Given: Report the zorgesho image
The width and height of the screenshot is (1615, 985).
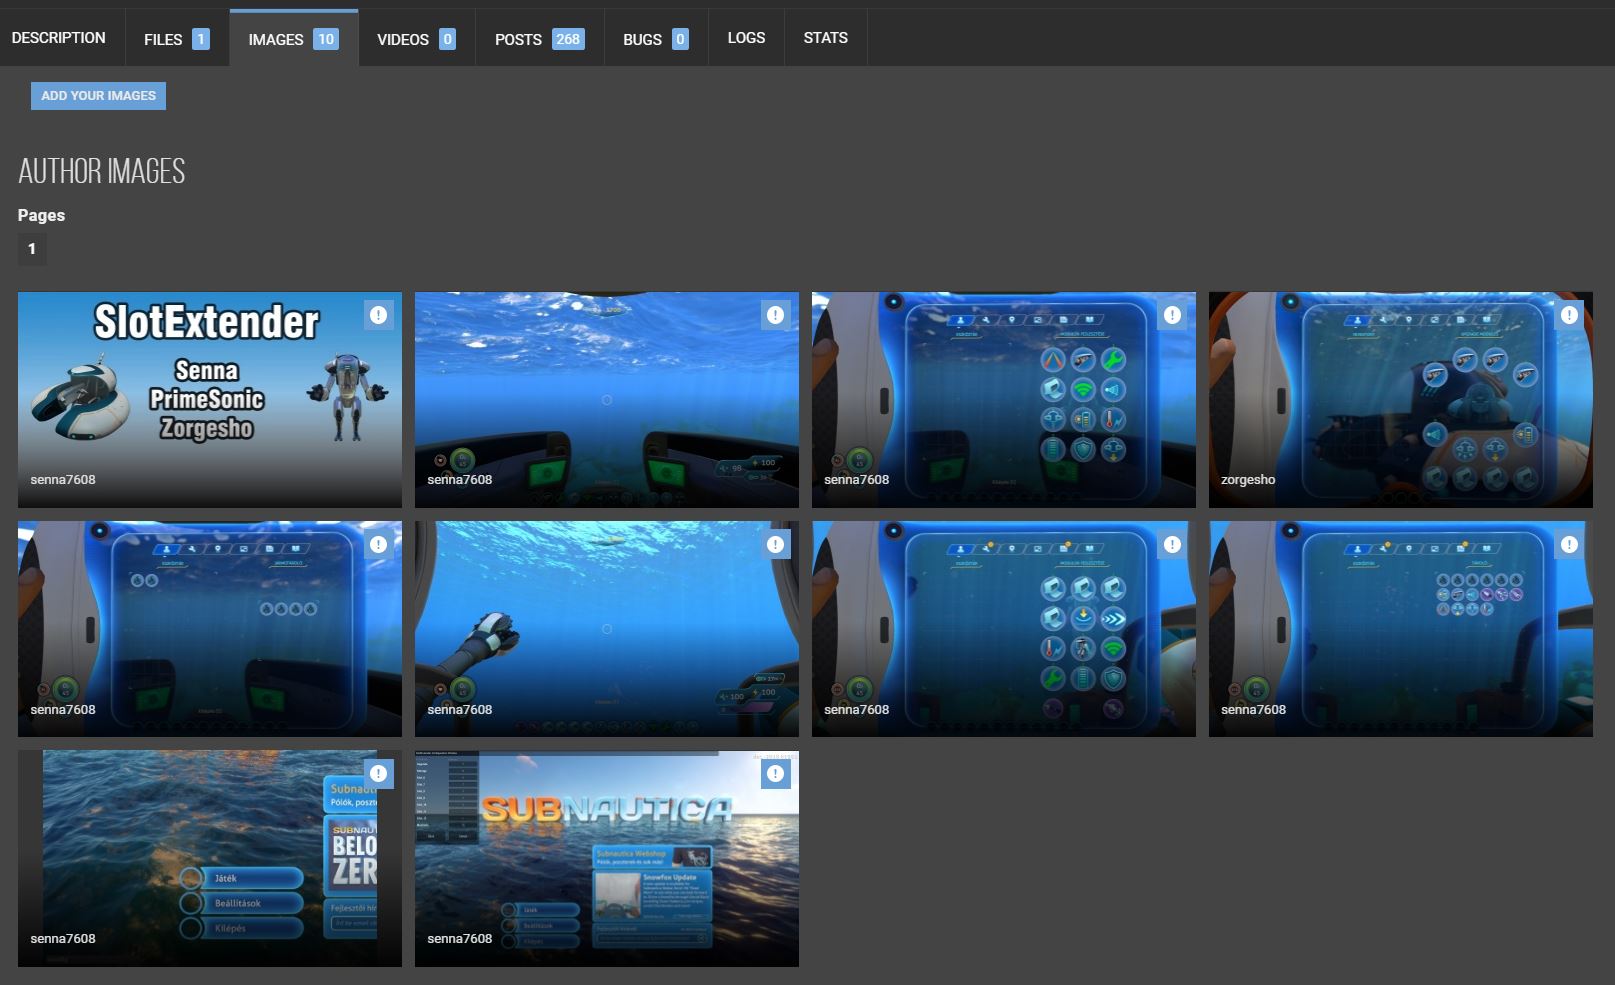Looking at the screenshot, I should [1569, 315].
